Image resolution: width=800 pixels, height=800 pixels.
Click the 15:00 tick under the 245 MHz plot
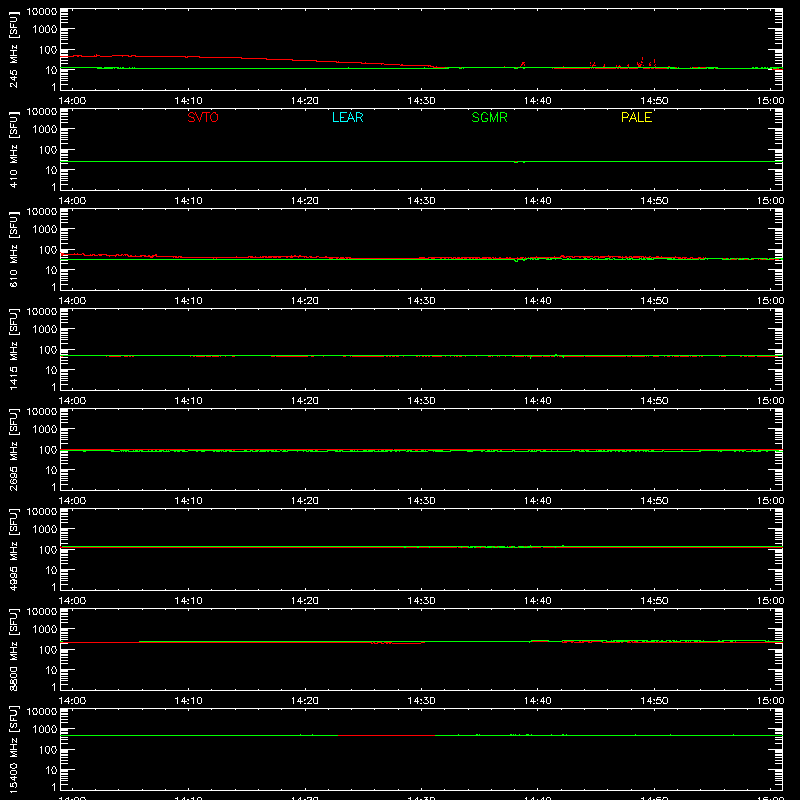coord(770,101)
